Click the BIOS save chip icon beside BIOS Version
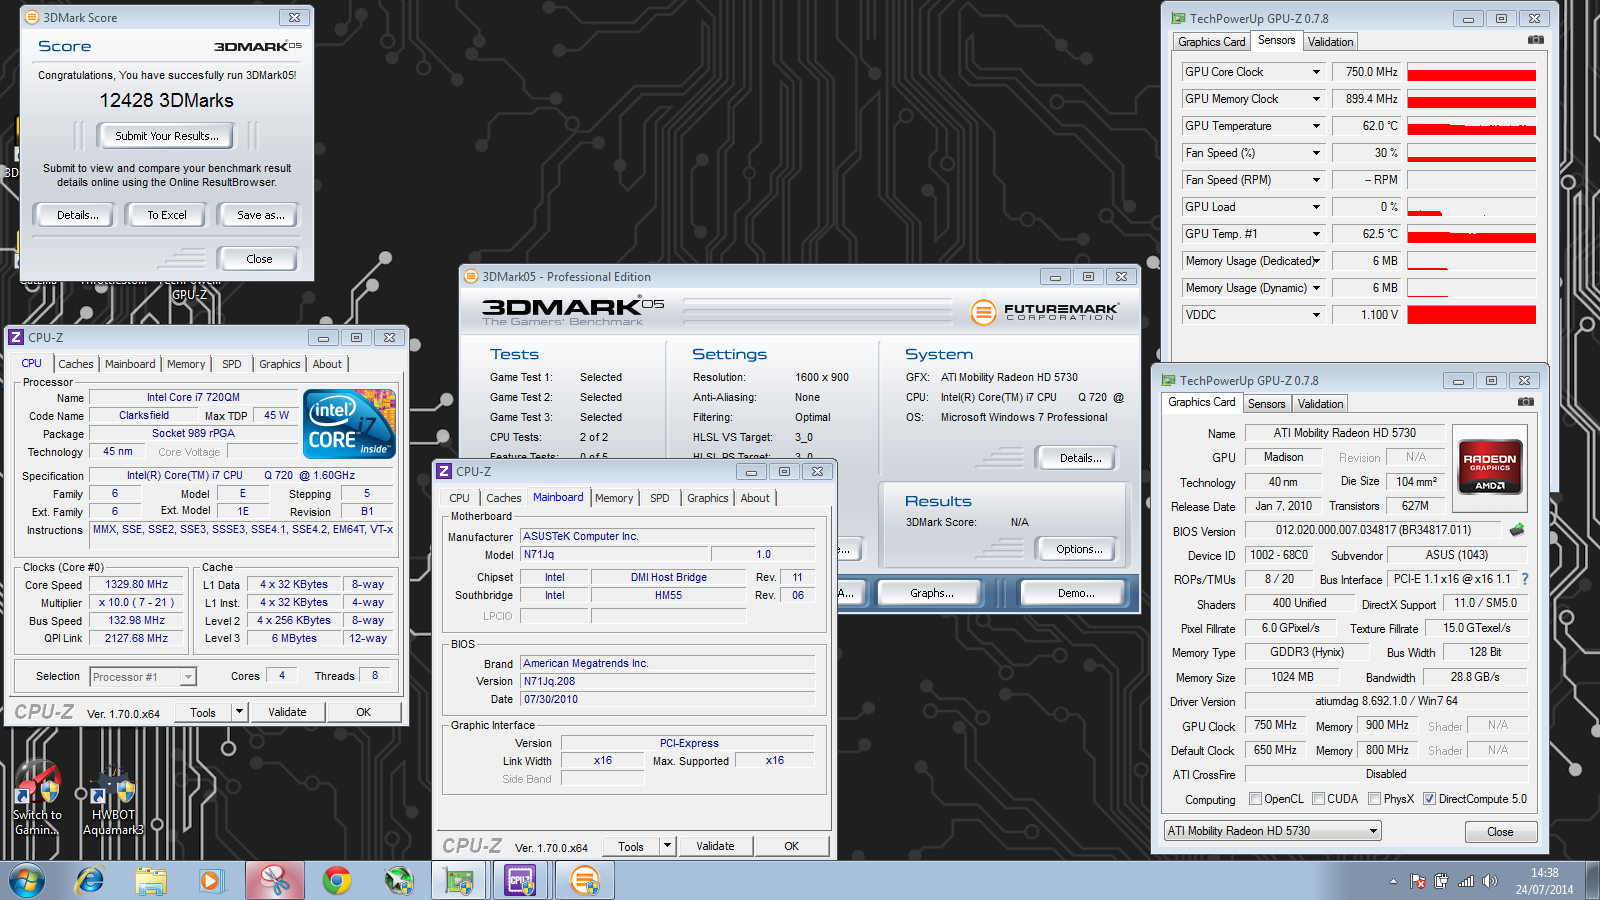The height and width of the screenshot is (900, 1600). click(x=1517, y=530)
